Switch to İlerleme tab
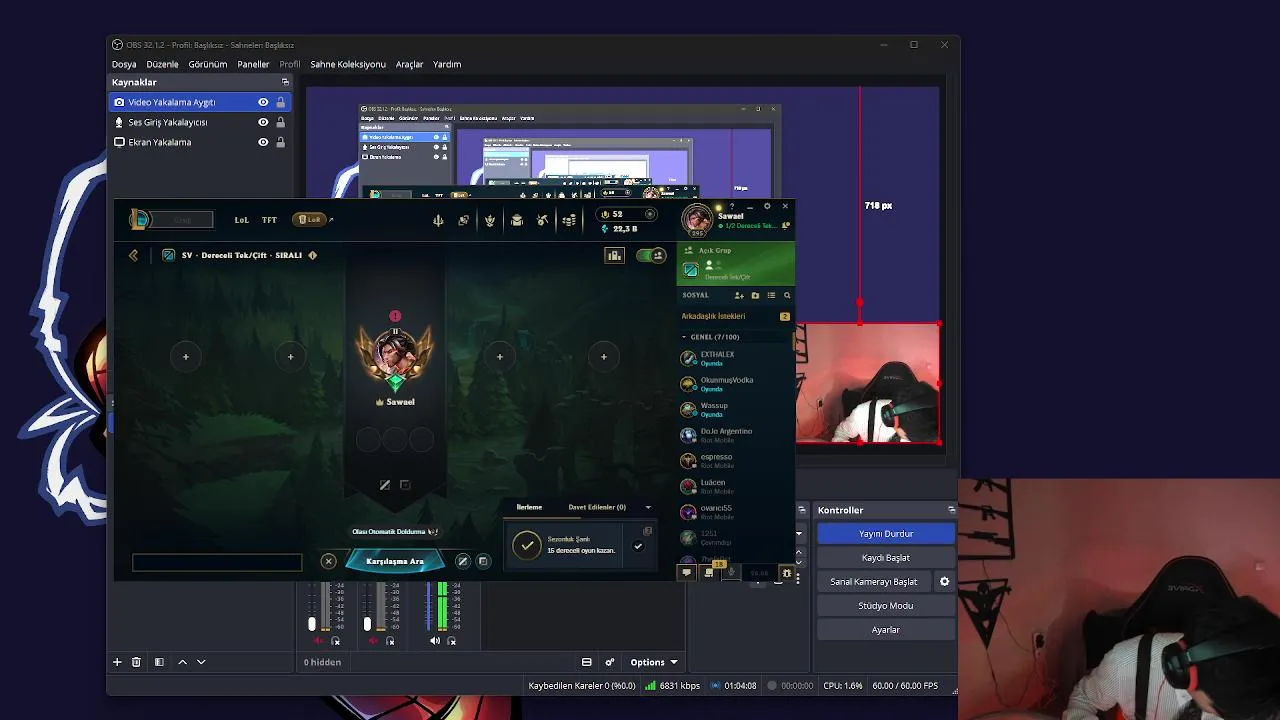 (x=529, y=507)
